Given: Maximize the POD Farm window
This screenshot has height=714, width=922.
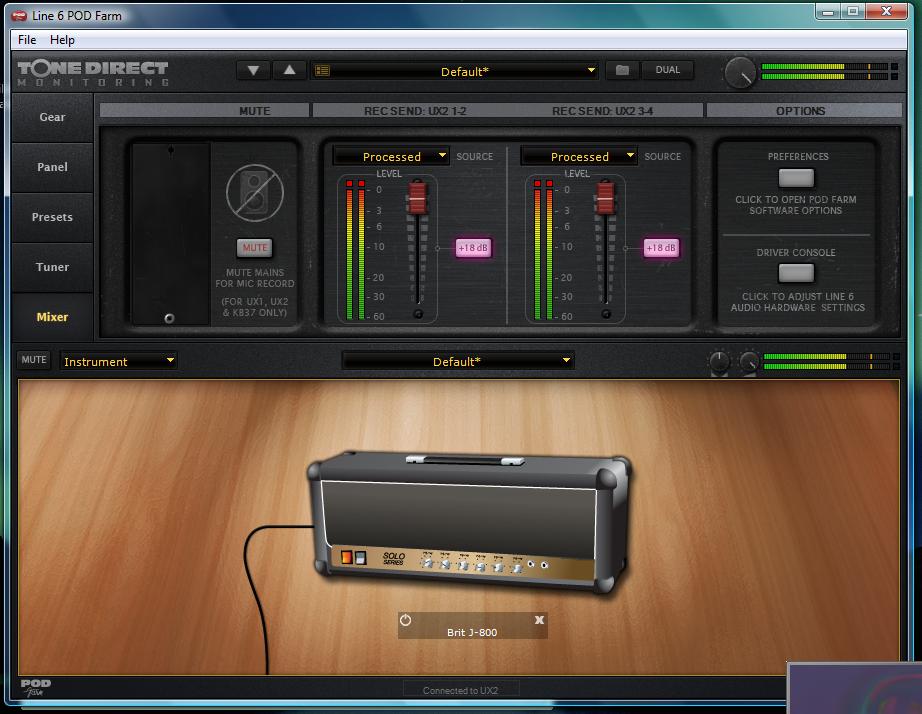Looking at the screenshot, I should tap(853, 12).
